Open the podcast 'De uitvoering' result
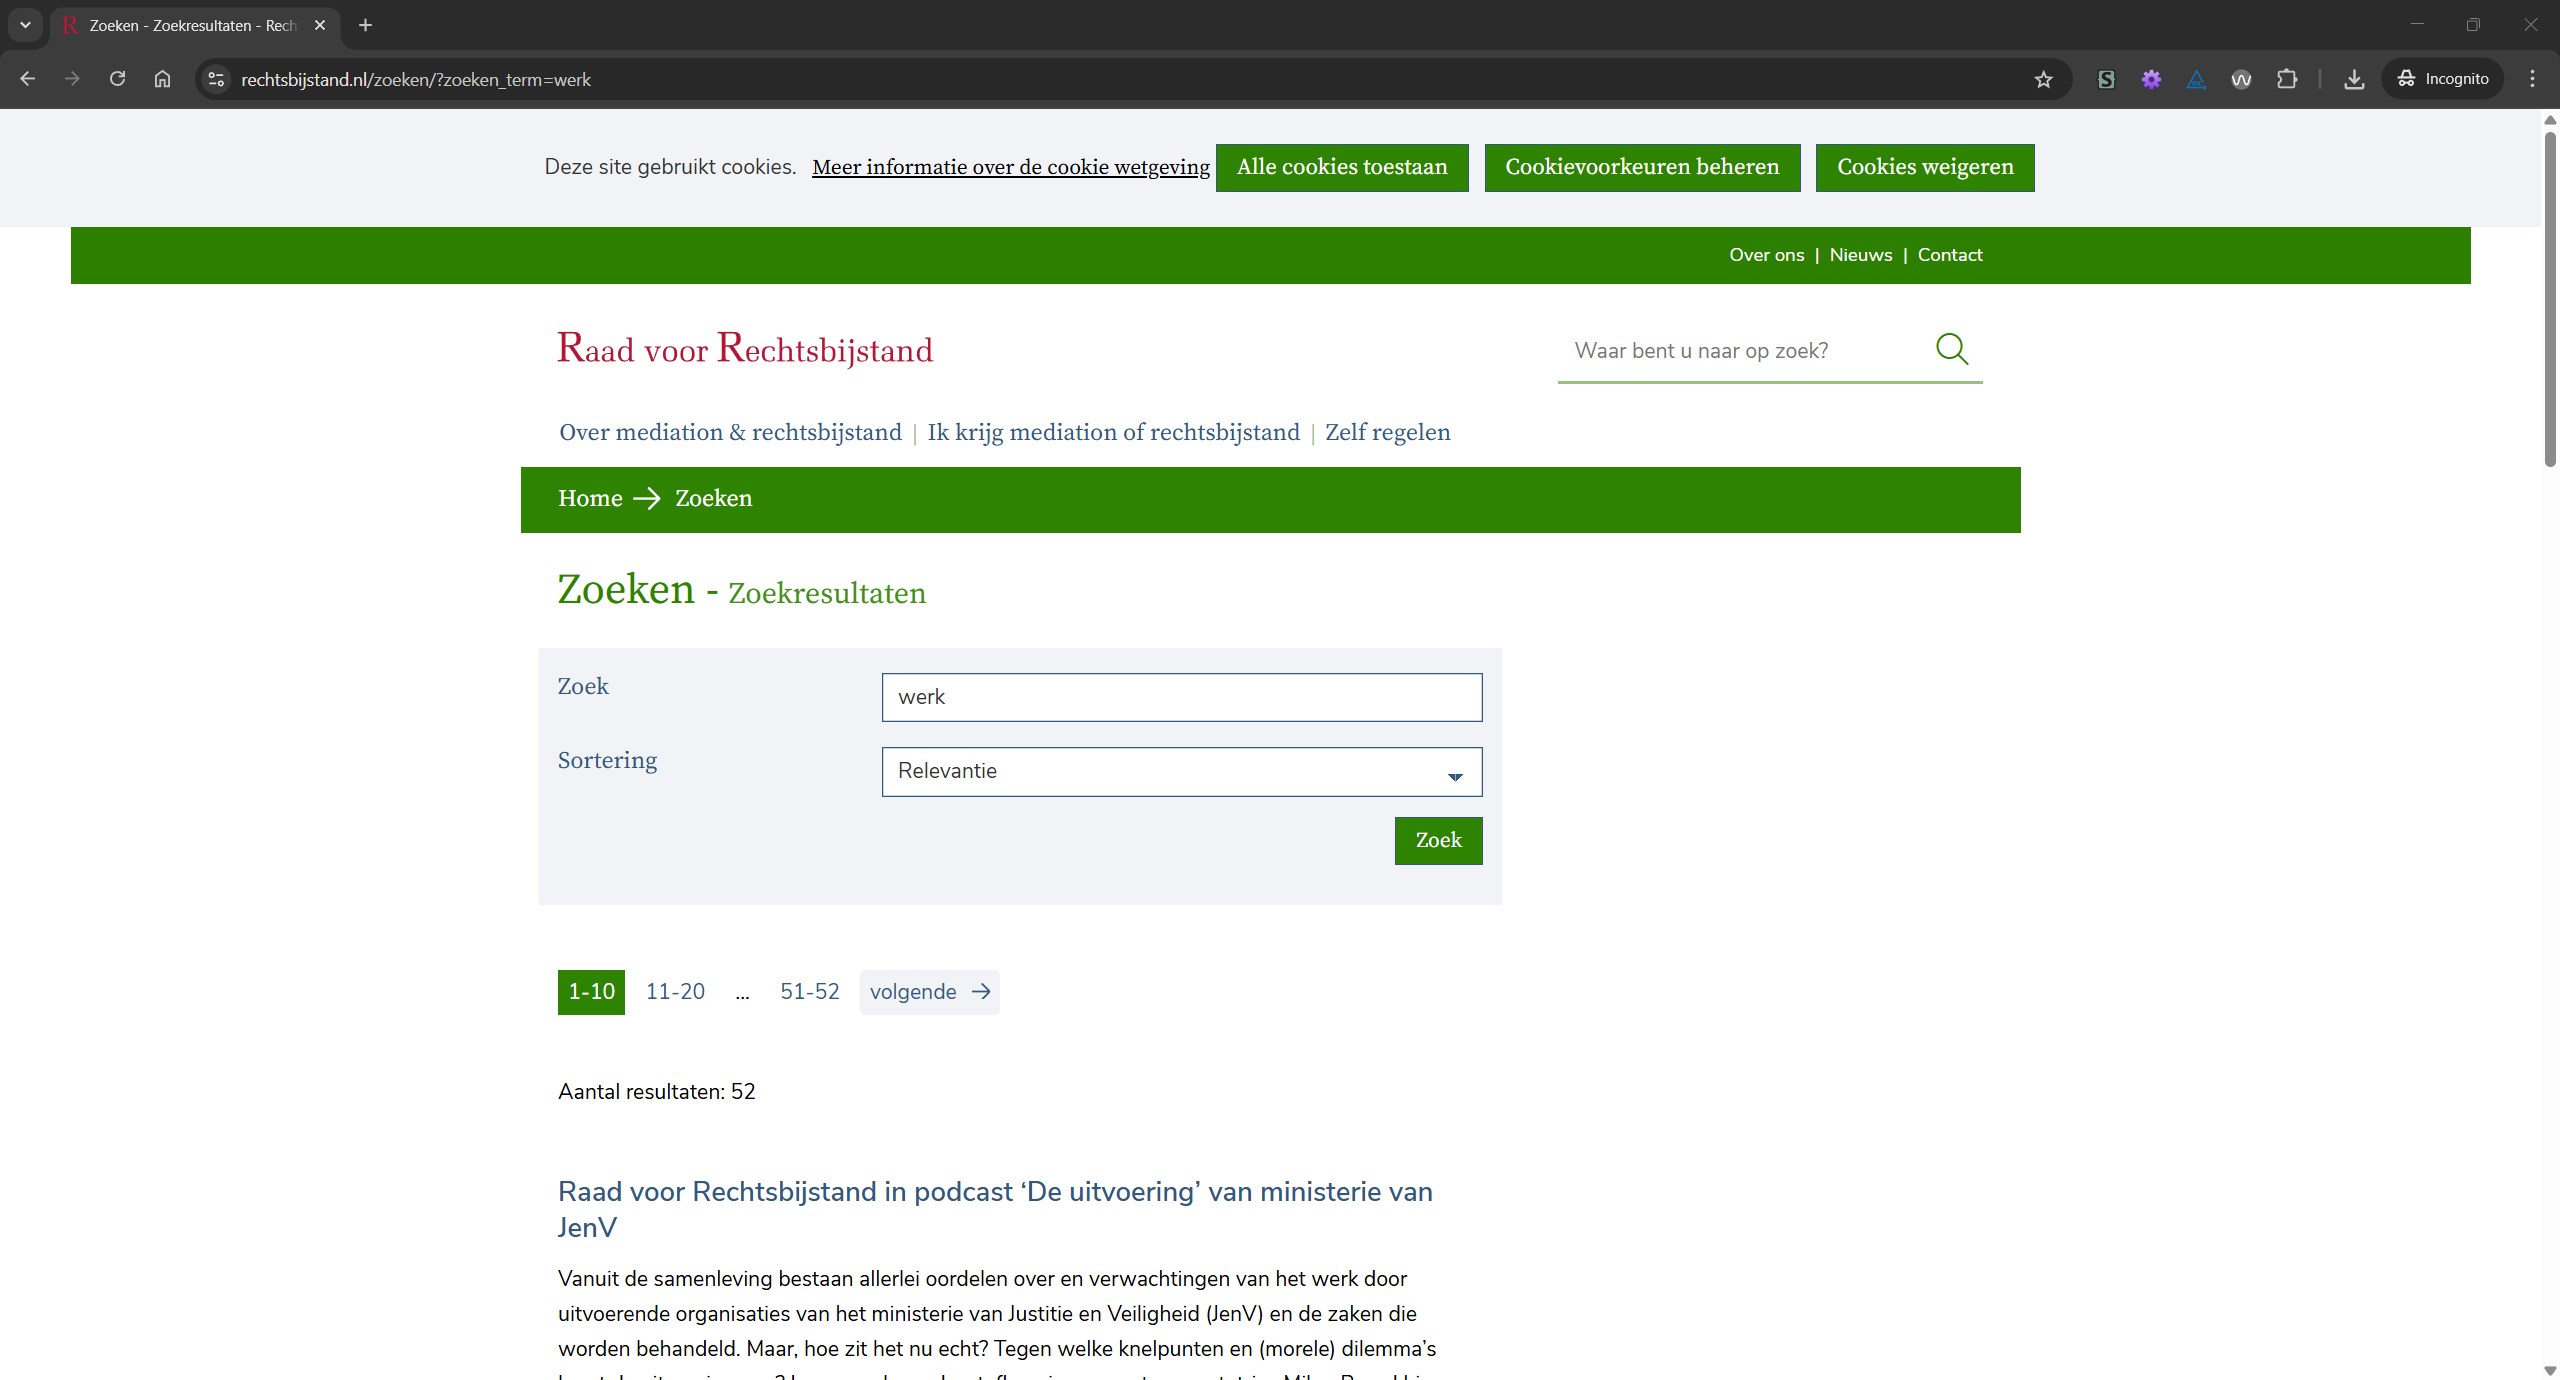The width and height of the screenshot is (2560, 1380). pyautogui.click(x=995, y=1209)
